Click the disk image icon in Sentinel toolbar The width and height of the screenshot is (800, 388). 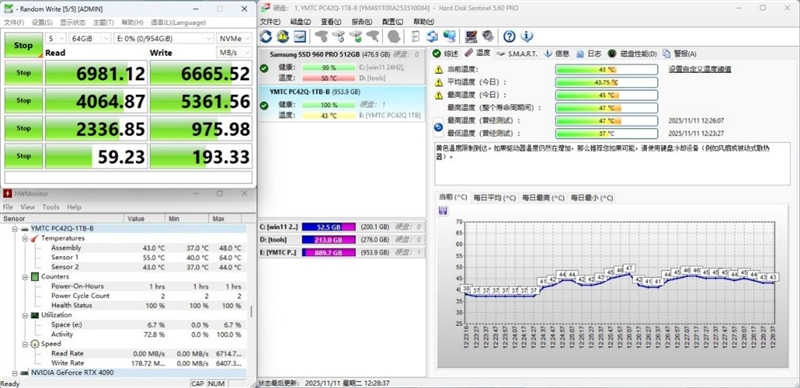click(x=299, y=36)
